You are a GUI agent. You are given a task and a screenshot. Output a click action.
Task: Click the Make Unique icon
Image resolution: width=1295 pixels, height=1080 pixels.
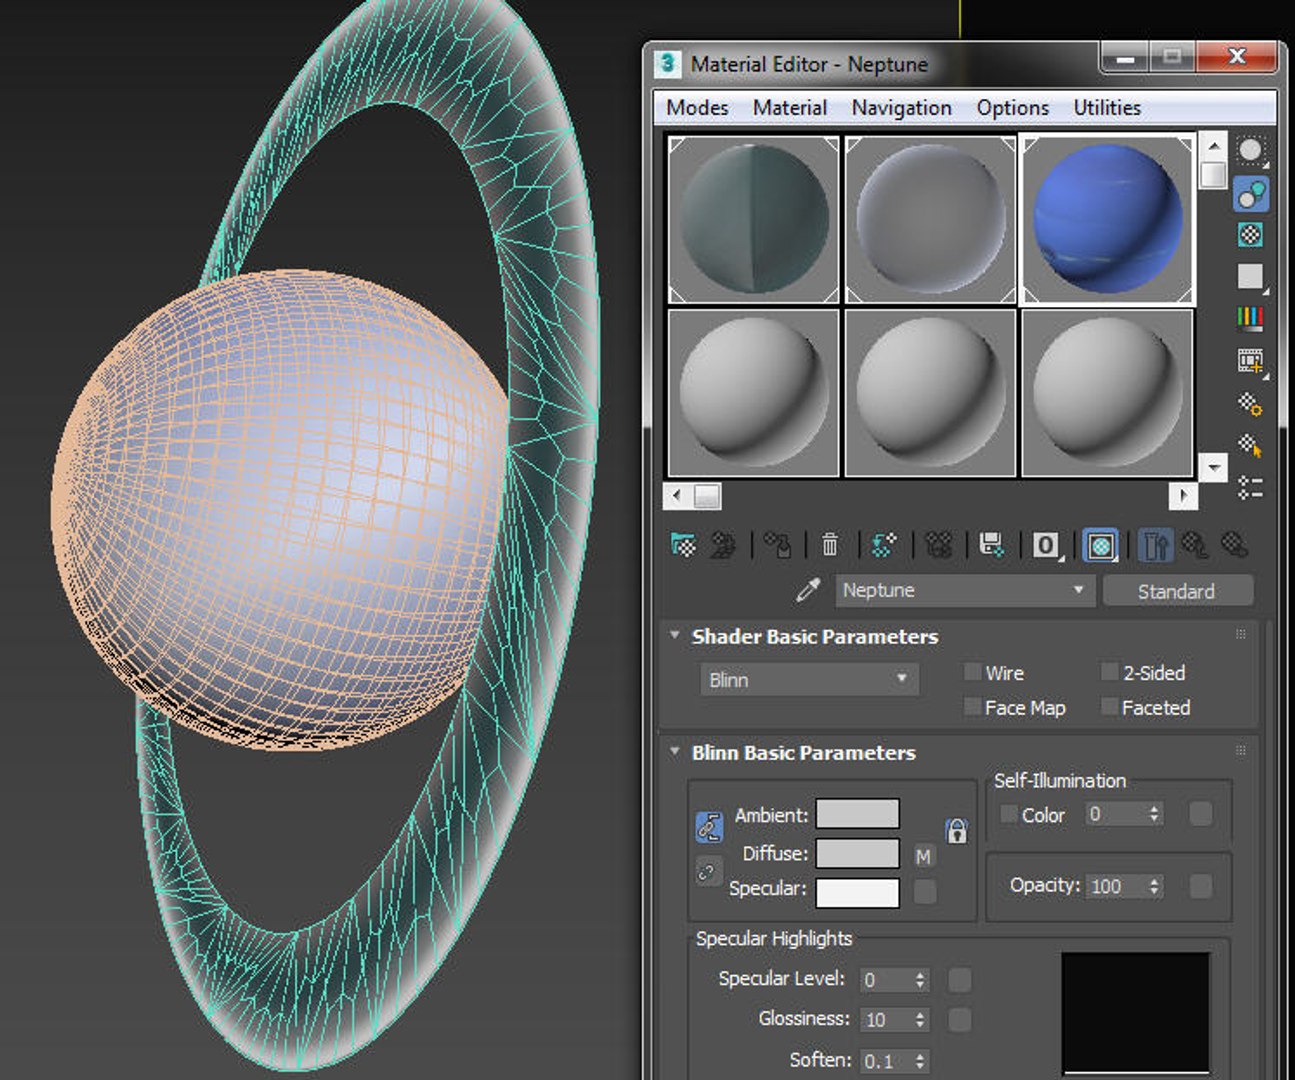[x=938, y=545]
